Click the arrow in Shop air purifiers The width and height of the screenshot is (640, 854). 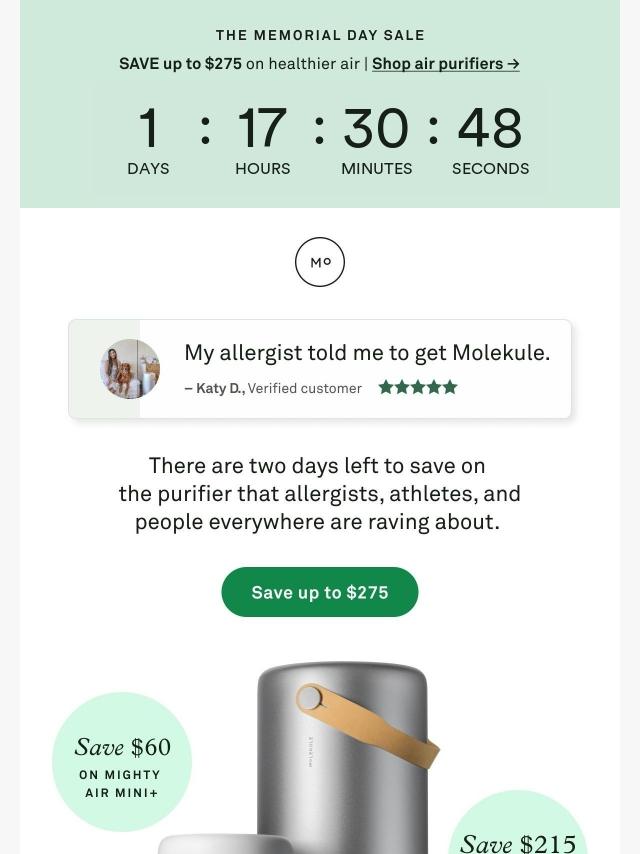(513, 64)
